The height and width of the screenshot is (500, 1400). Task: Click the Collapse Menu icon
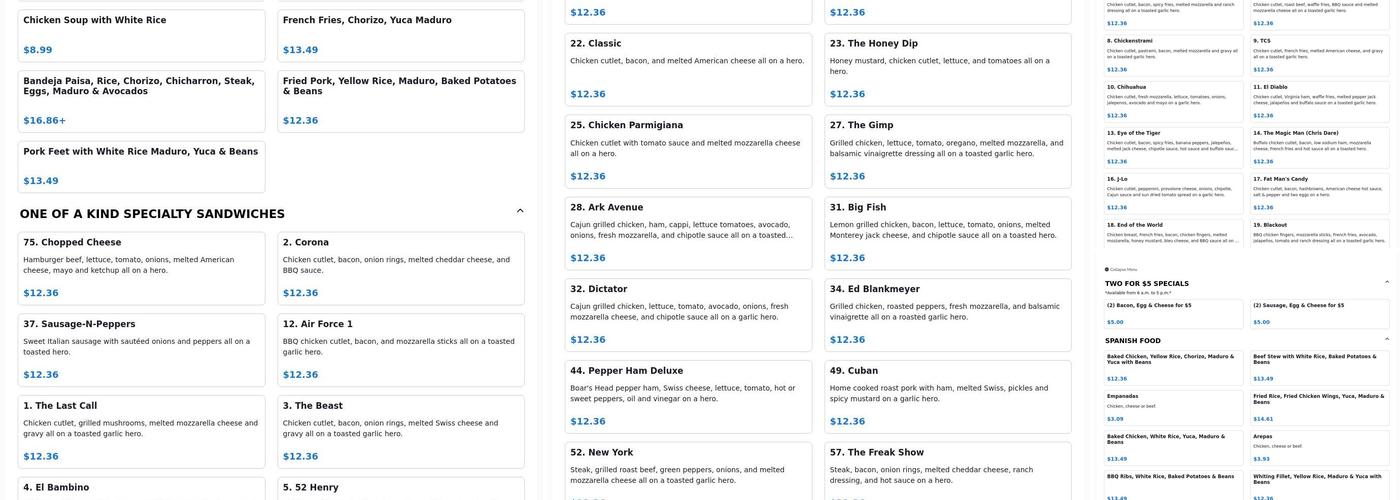pos(1107,269)
